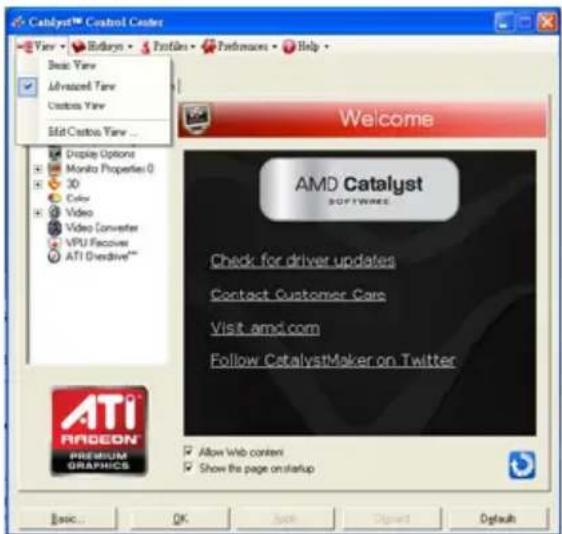The width and height of the screenshot is (562, 534).
Task: Select VPU Recover tree item
Action: (x=97, y=243)
